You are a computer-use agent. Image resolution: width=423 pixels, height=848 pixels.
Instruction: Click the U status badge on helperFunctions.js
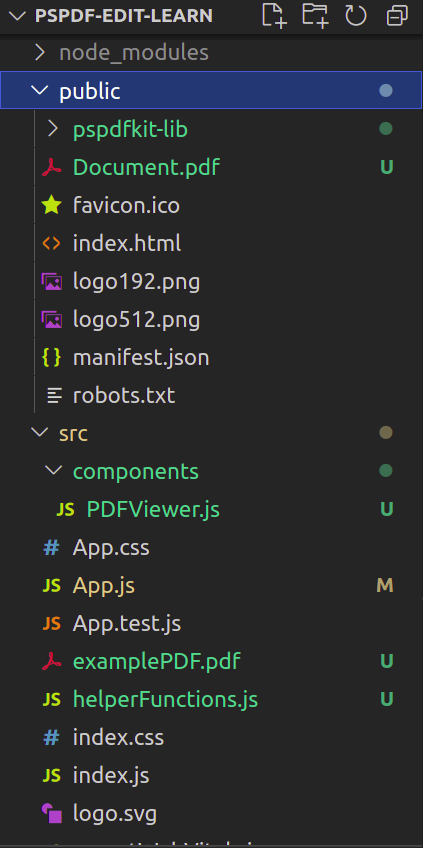coord(386,699)
